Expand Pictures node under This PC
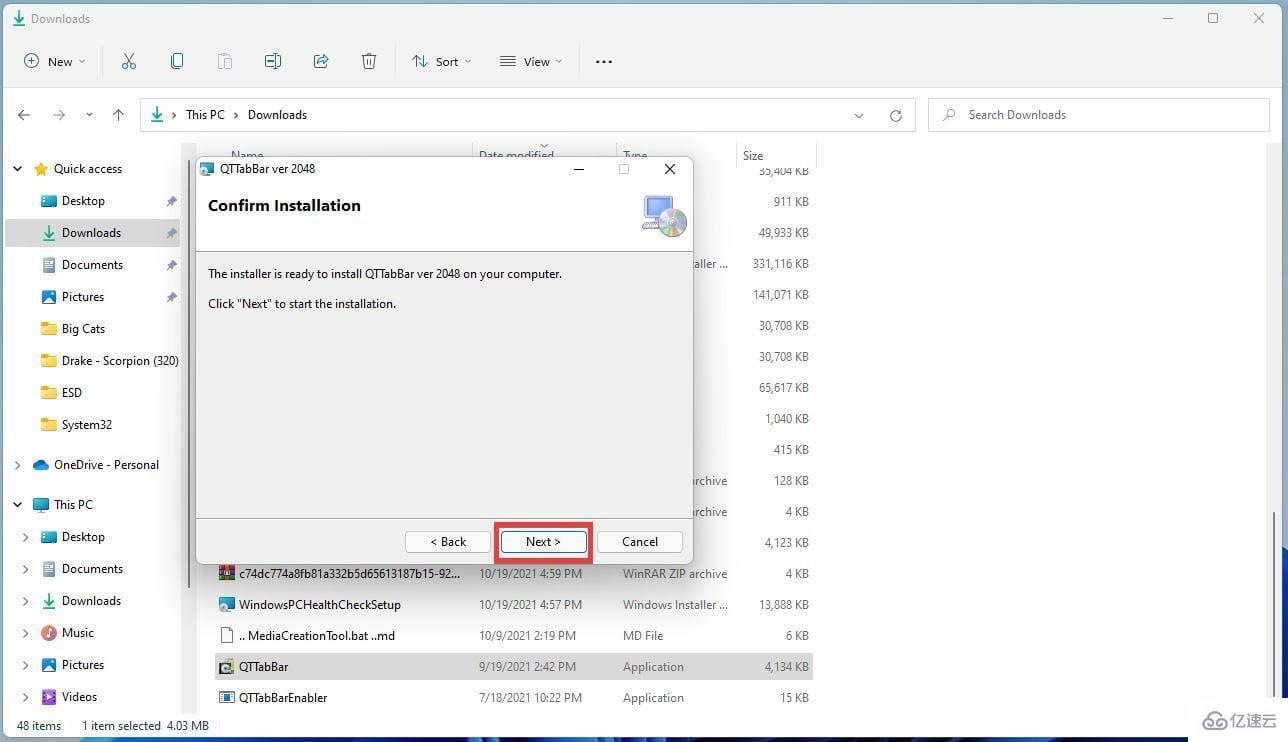This screenshot has height=742, width=1288. tap(25, 665)
